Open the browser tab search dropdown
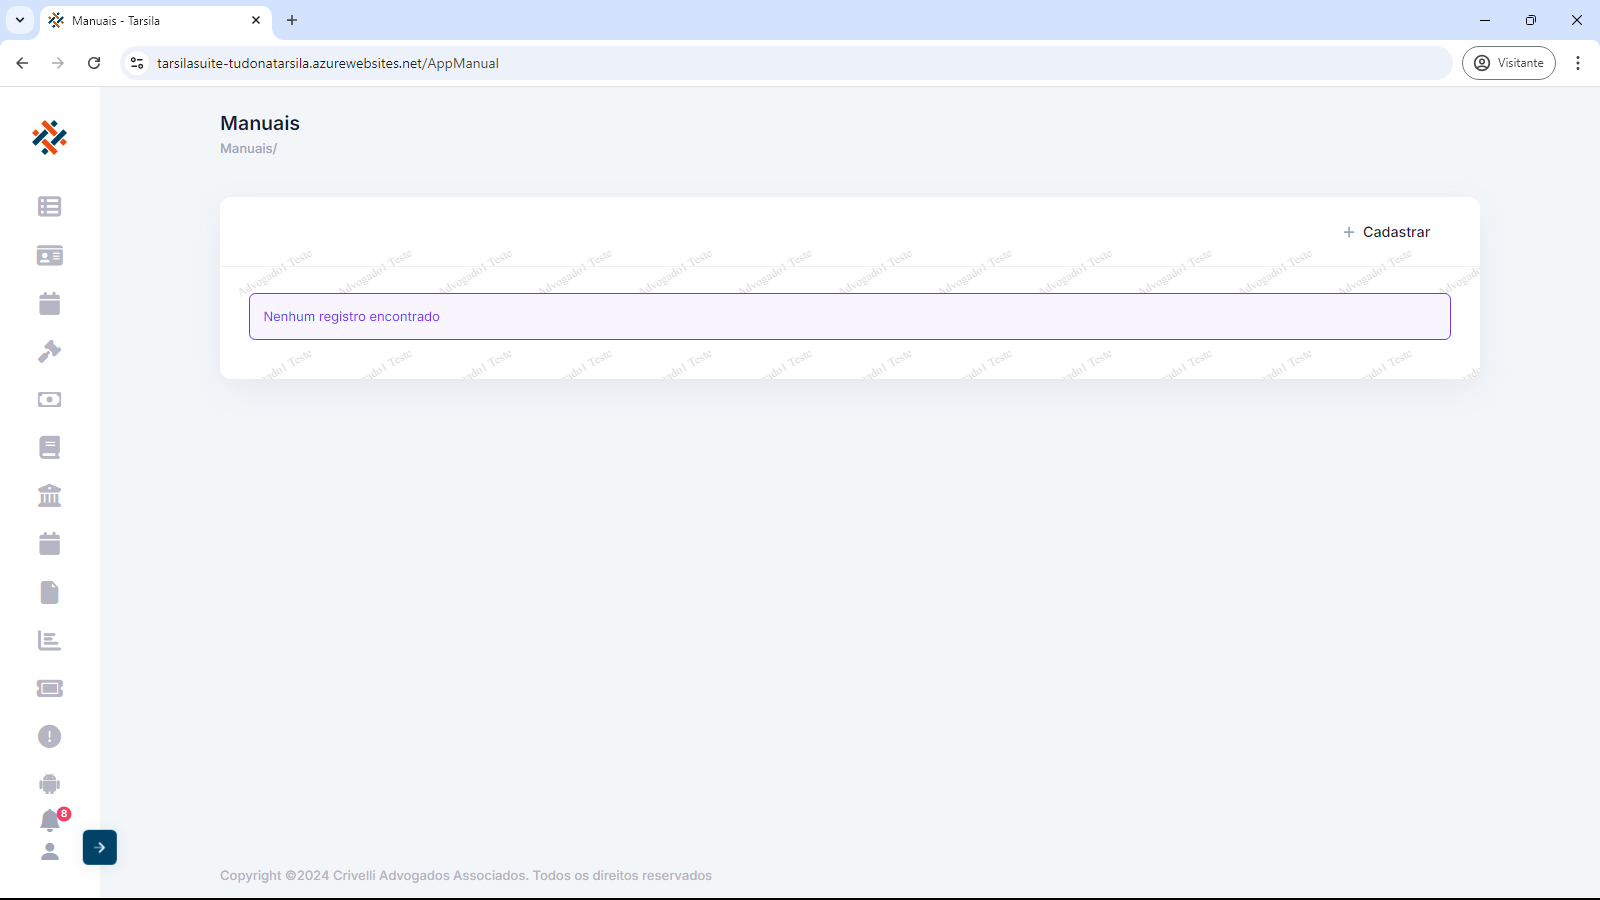 click(20, 20)
